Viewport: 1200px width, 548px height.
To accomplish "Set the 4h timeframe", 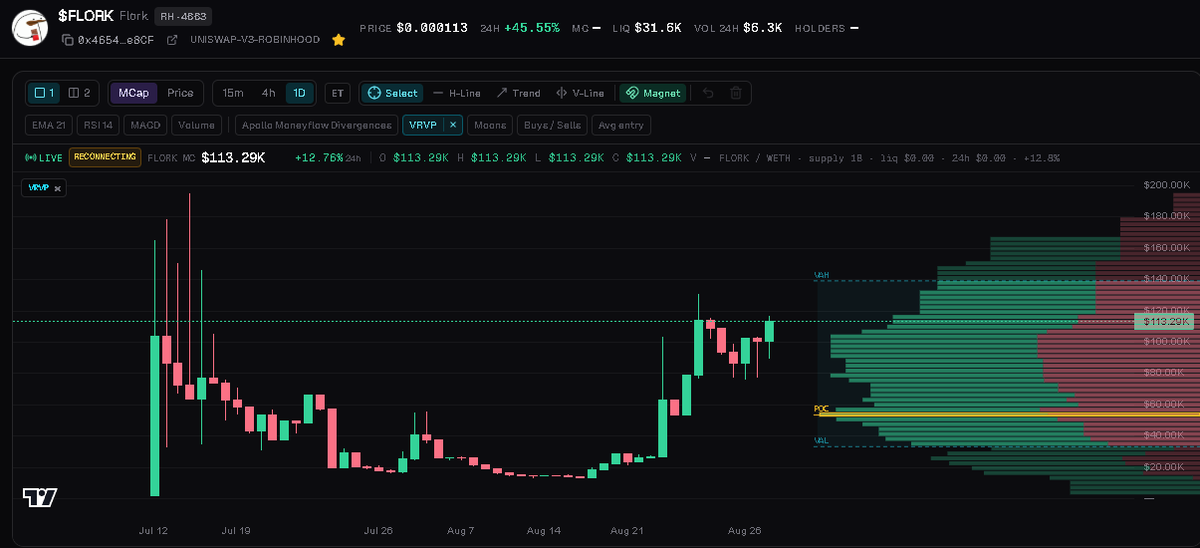I will coord(268,93).
